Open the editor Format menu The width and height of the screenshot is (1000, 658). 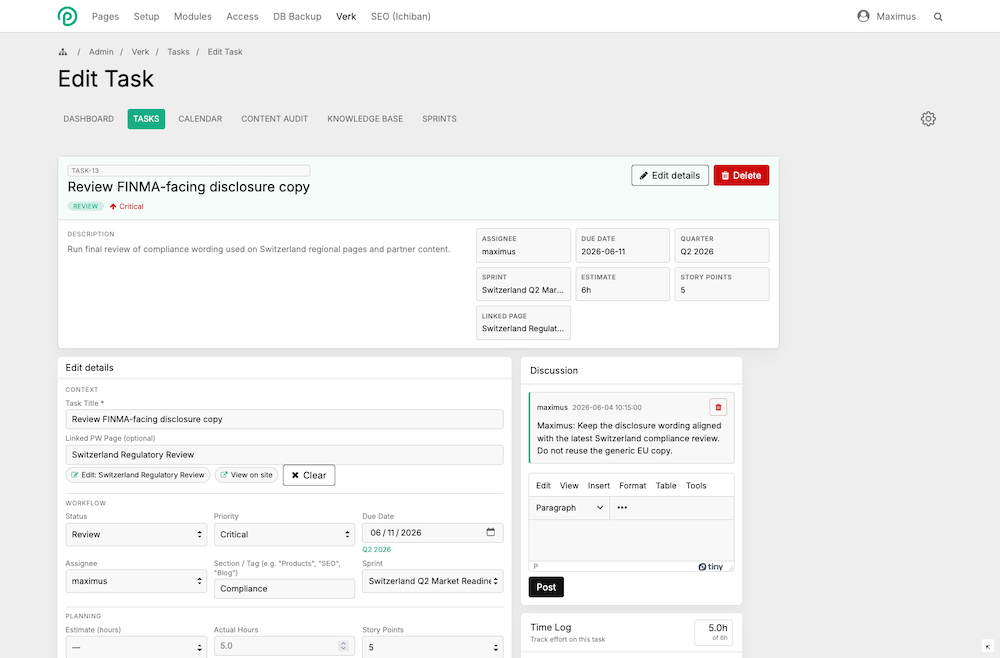[x=633, y=485]
